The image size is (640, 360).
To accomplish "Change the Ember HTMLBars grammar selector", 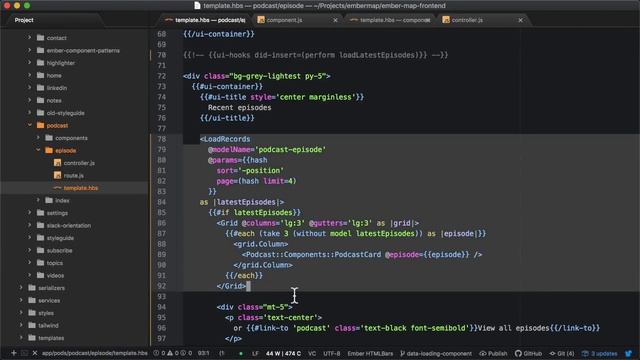I will click(x=370, y=353).
